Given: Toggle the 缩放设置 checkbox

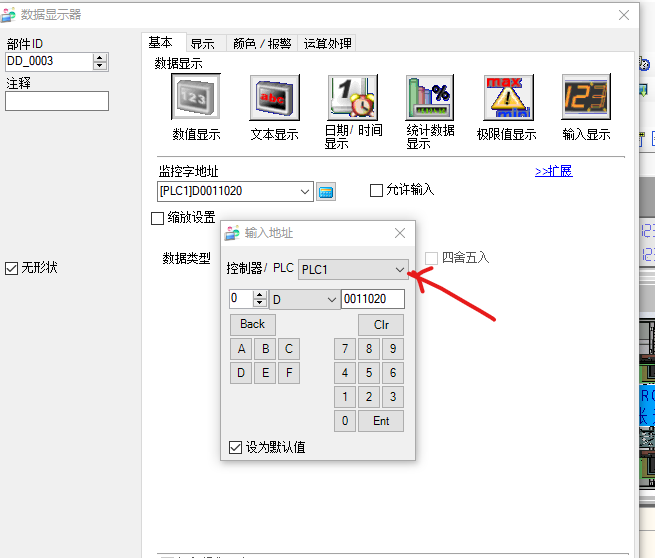Looking at the screenshot, I should click(157, 218).
